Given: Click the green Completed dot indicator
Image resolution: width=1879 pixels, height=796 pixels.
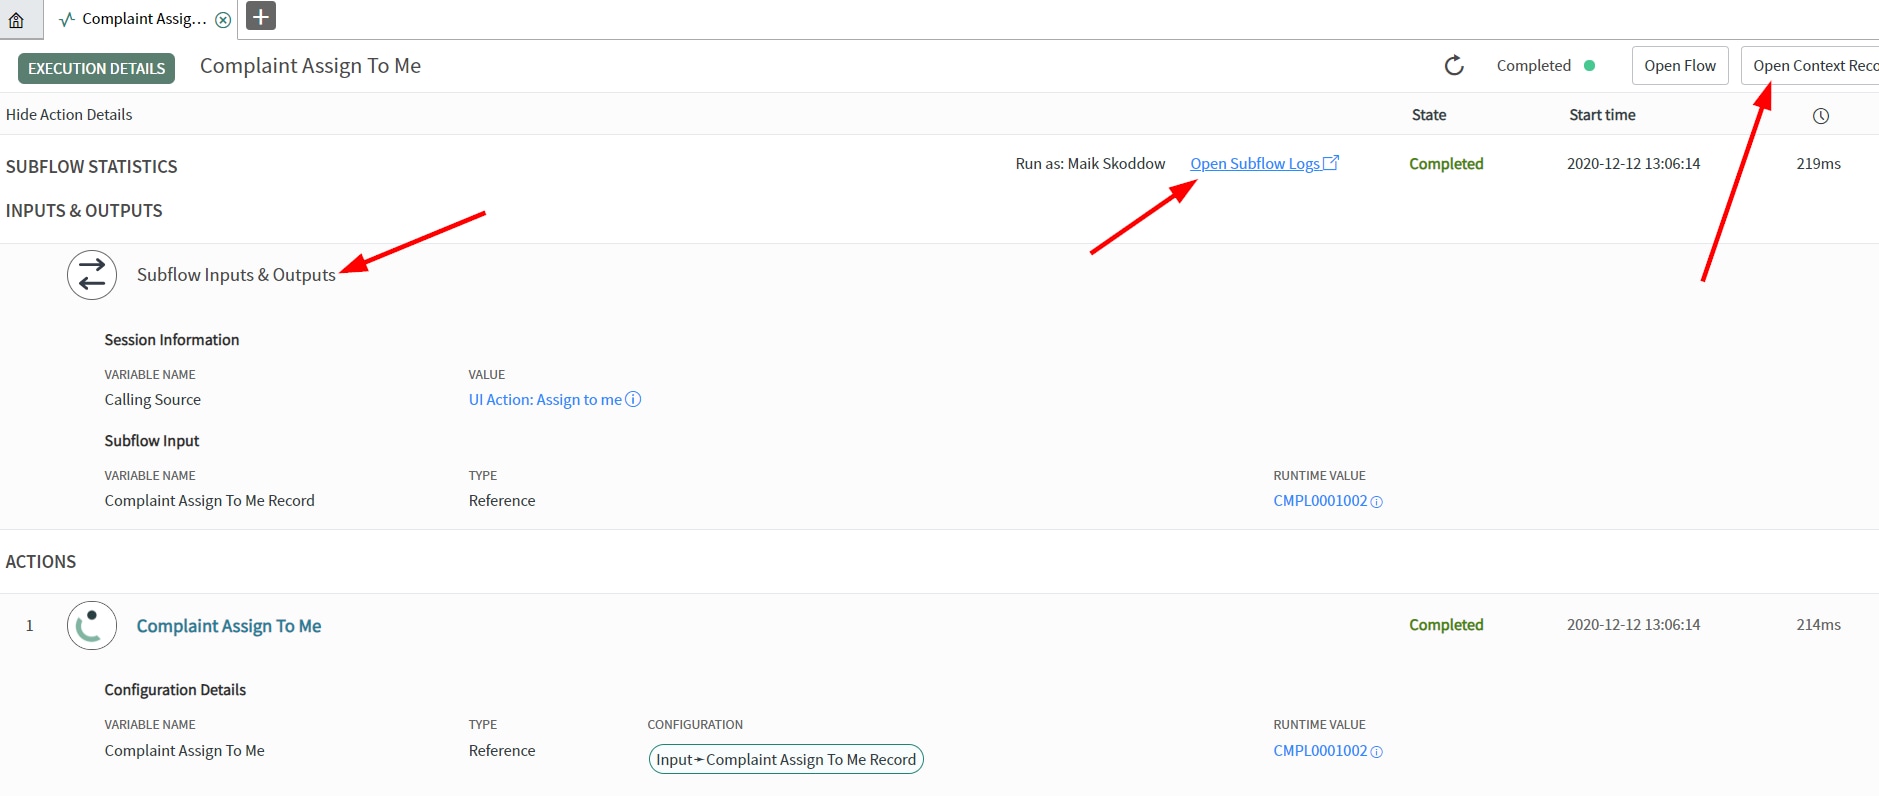Looking at the screenshot, I should pyautogui.click(x=1590, y=66).
